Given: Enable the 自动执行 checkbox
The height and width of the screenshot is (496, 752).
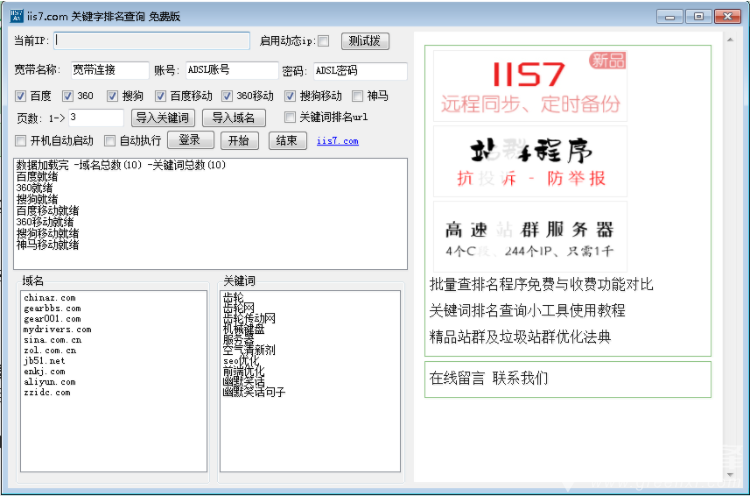Looking at the screenshot, I should coord(110,141).
